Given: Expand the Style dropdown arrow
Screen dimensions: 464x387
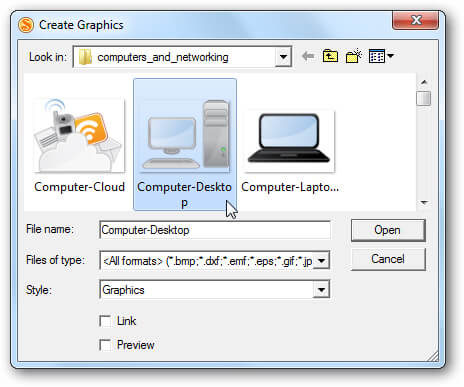Looking at the screenshot, I should [321, 290].
